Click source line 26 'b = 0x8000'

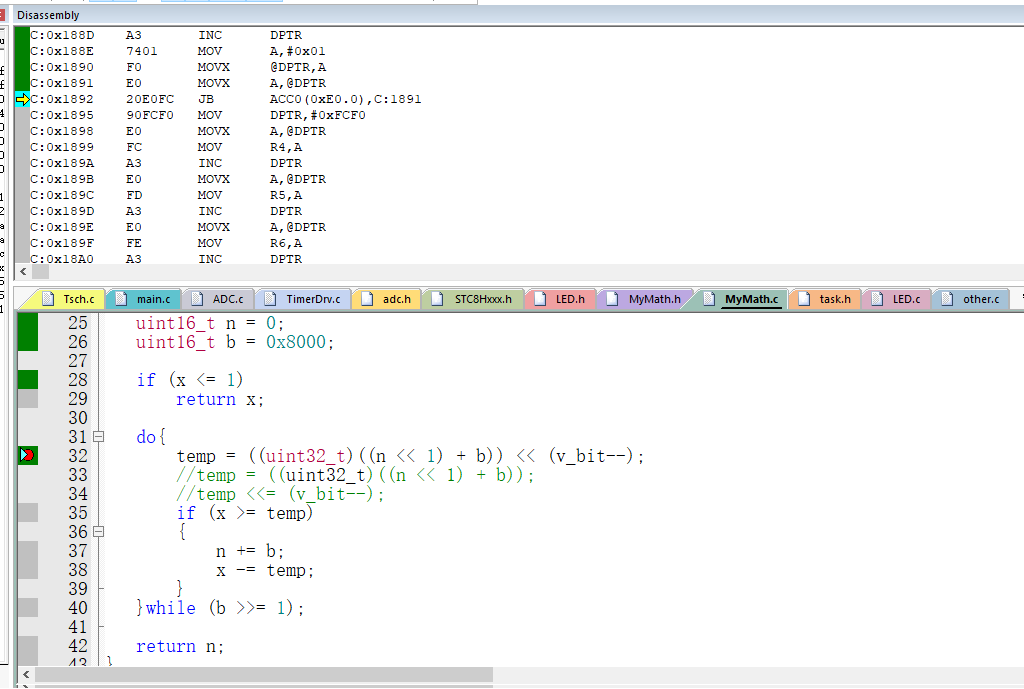pos(280,342)
